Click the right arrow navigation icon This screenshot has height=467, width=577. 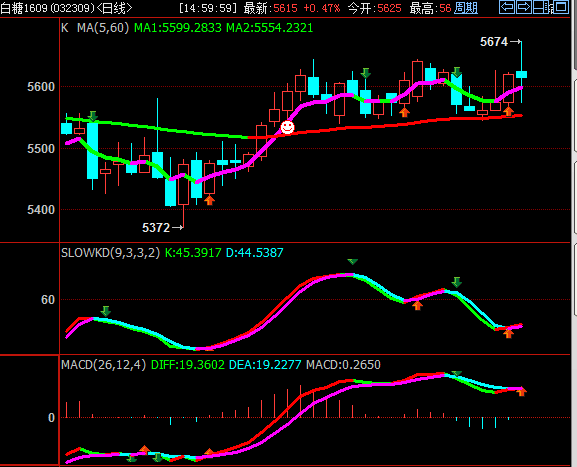tap(524, 7)
